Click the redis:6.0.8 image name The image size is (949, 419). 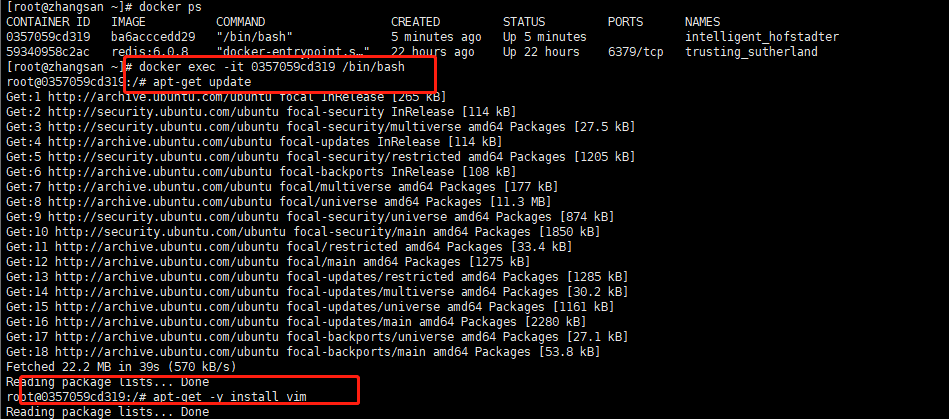pyautogui.click(x=149, y=52)
